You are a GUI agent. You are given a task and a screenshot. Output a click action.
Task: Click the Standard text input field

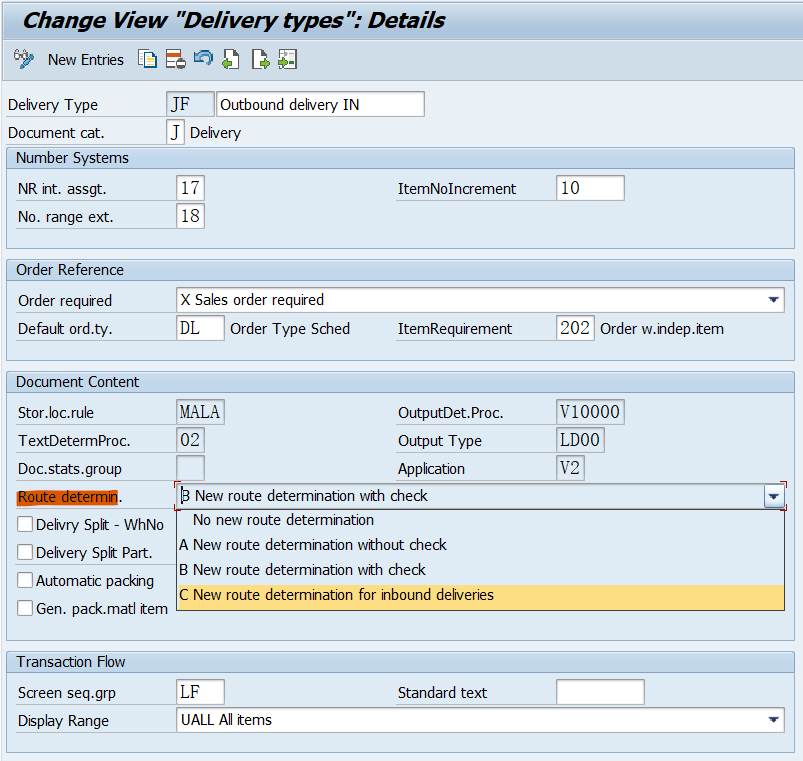coord(598,691)
